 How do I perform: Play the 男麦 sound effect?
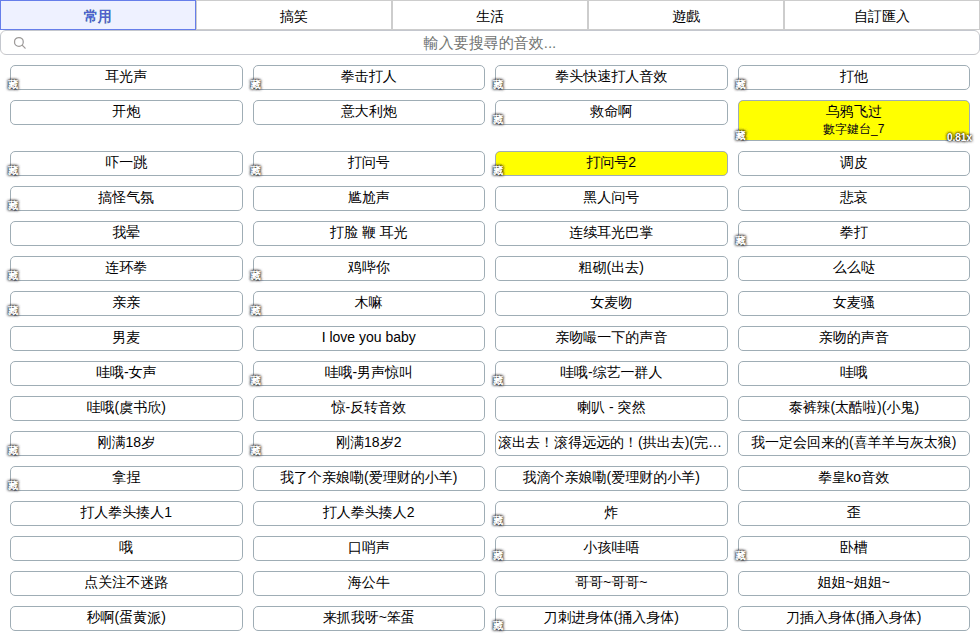pos(126,339)
